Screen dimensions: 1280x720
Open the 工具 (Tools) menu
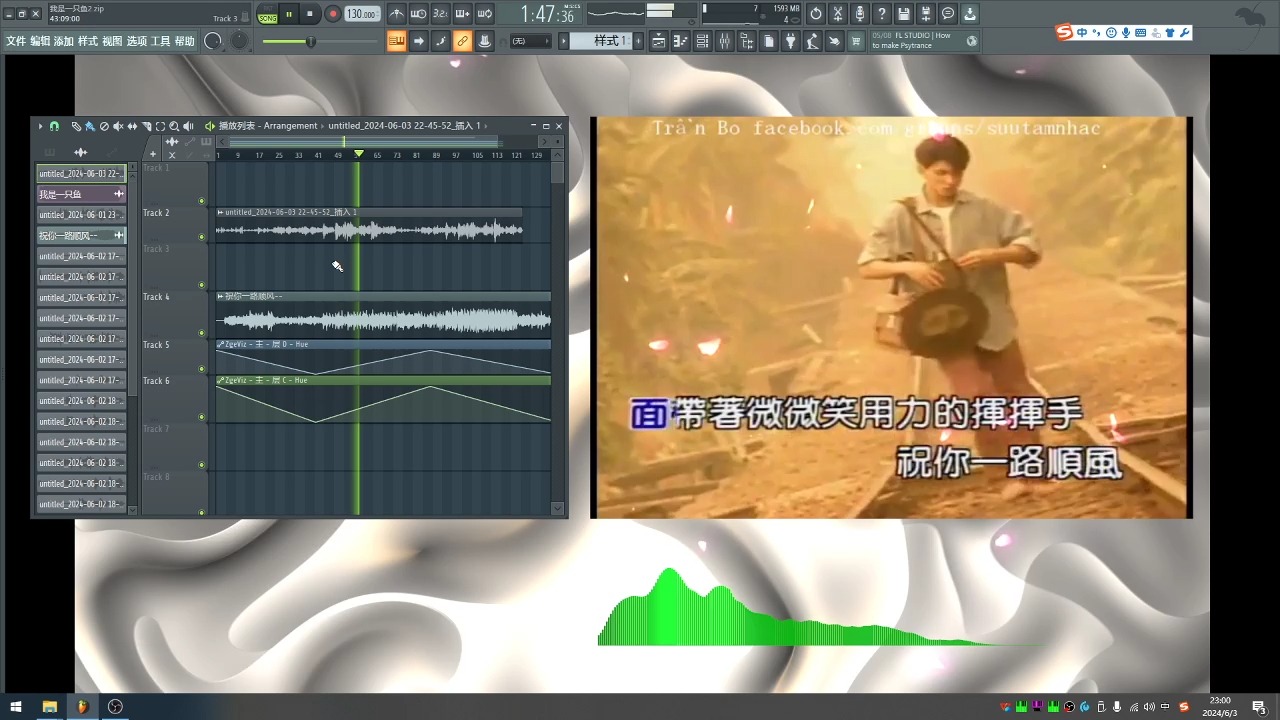click(x=161, y=41)
